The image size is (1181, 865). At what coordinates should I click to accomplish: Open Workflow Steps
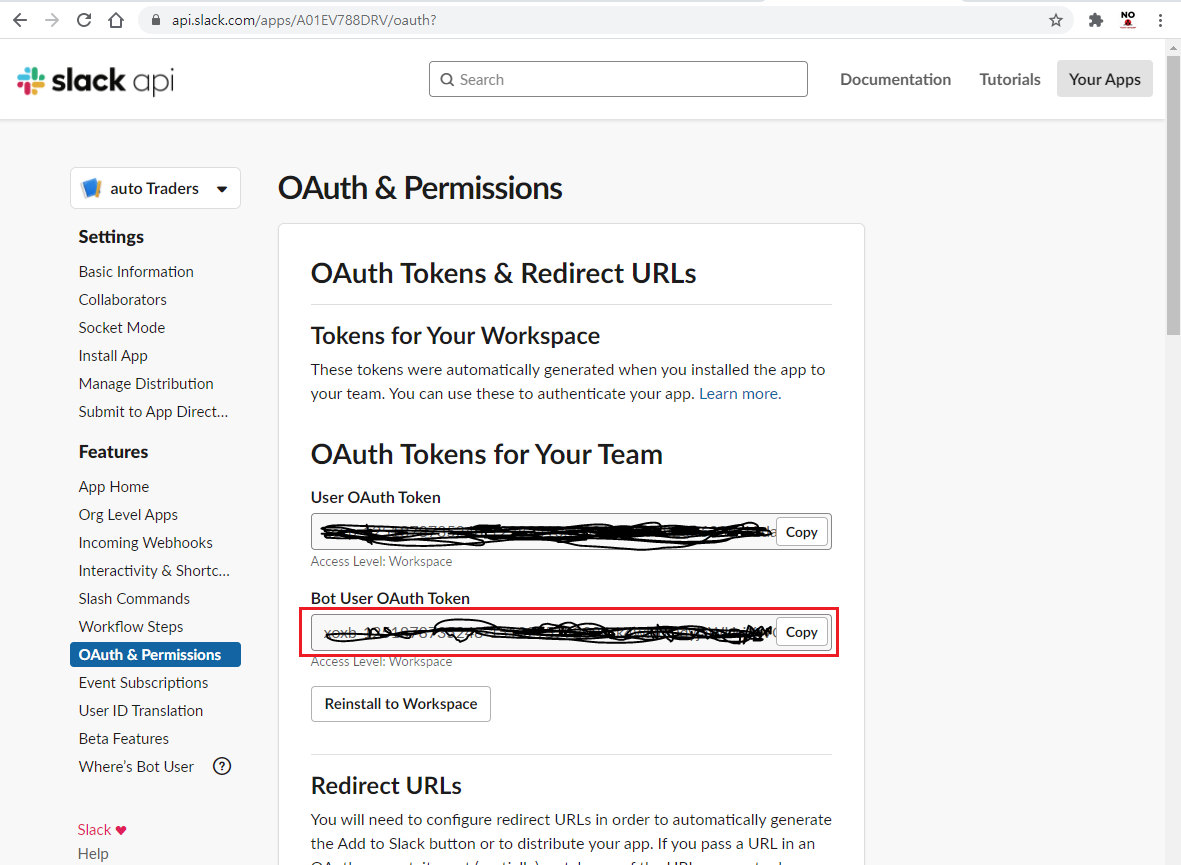[x=131, y=626]
